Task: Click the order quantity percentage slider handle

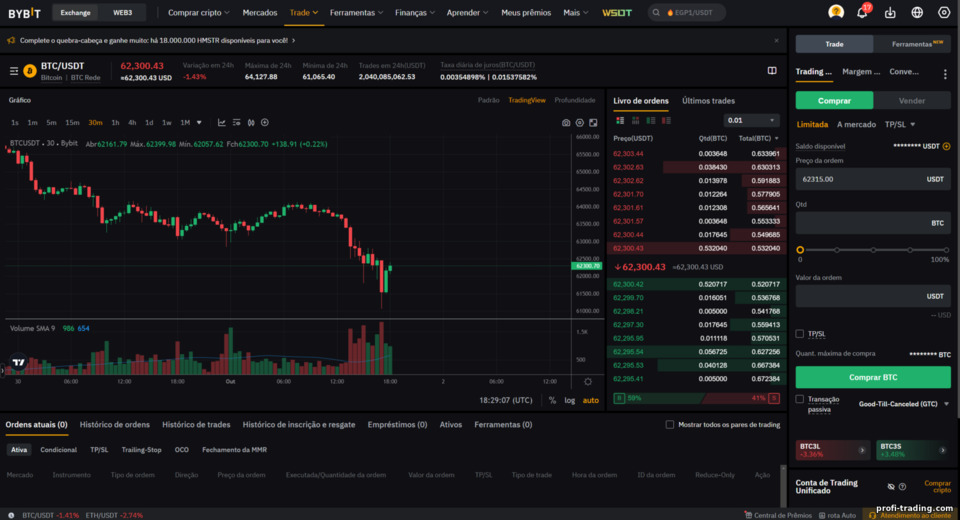Action: 800,250
